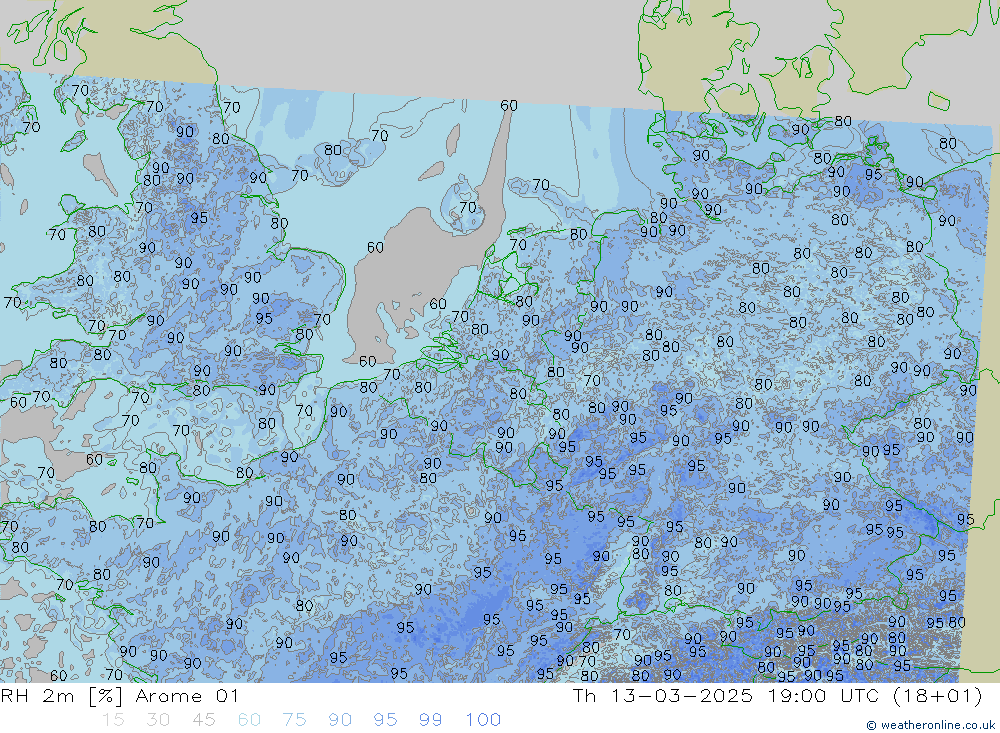1000x733 pixels.
Task: Click the 'Th 13-03-2025 19:00 UTC' timestamp
Action: coord(728,695)
